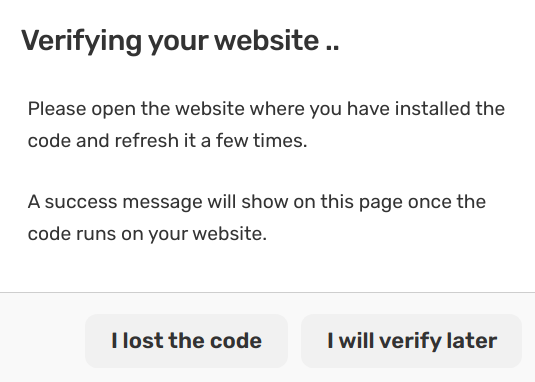The width and height of the screenshot is (535, 382).
Task: Click the divider line above the footer buttons
Action: click(268, 292)
